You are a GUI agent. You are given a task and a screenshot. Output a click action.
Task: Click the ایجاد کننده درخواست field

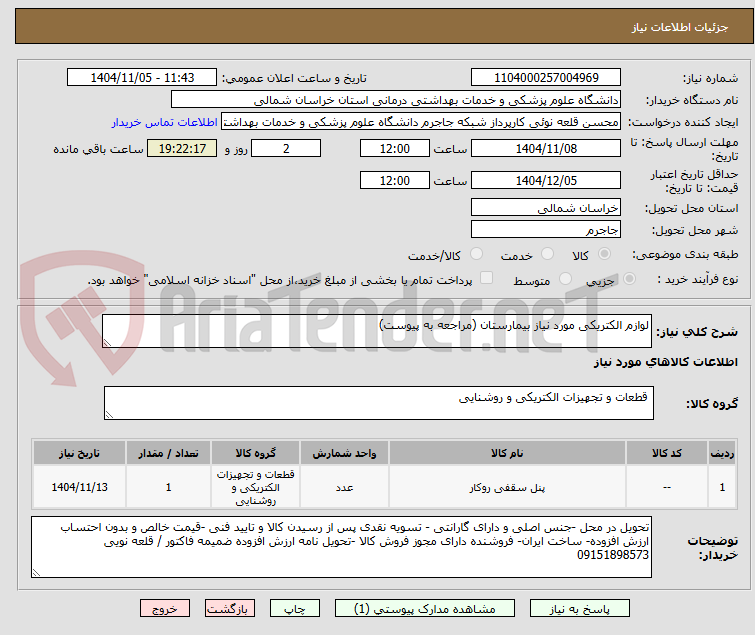pos(421,122)
